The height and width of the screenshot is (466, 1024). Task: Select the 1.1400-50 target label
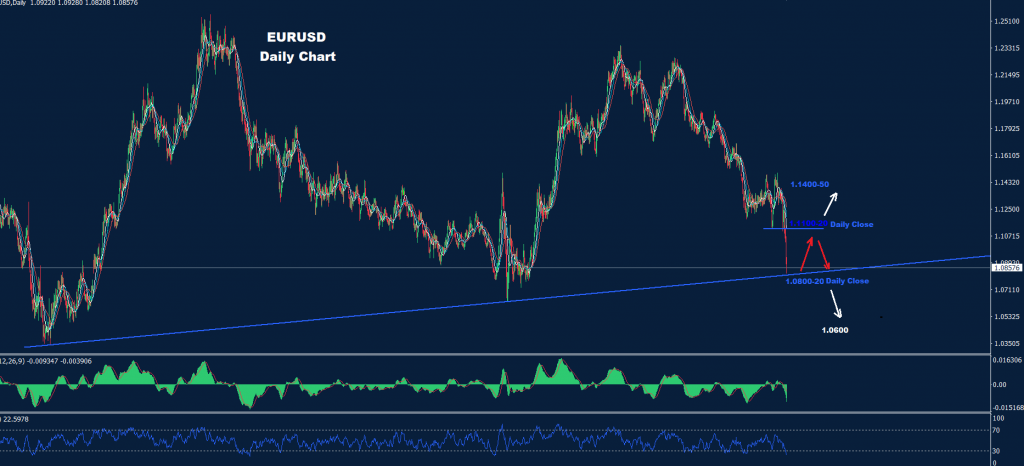click(809, 185)
